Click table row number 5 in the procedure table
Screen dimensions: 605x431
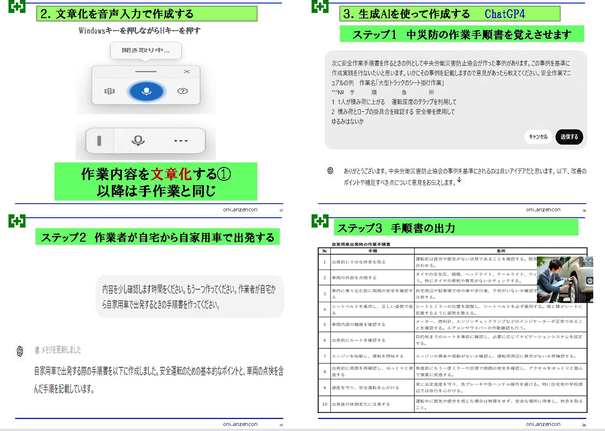pos(453,325)
